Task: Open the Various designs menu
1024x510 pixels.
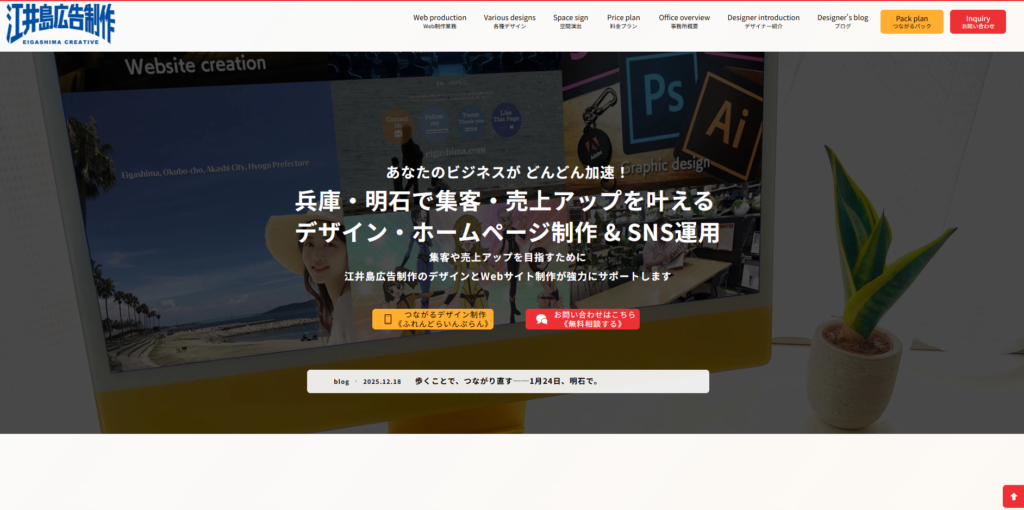Action: 509,21
